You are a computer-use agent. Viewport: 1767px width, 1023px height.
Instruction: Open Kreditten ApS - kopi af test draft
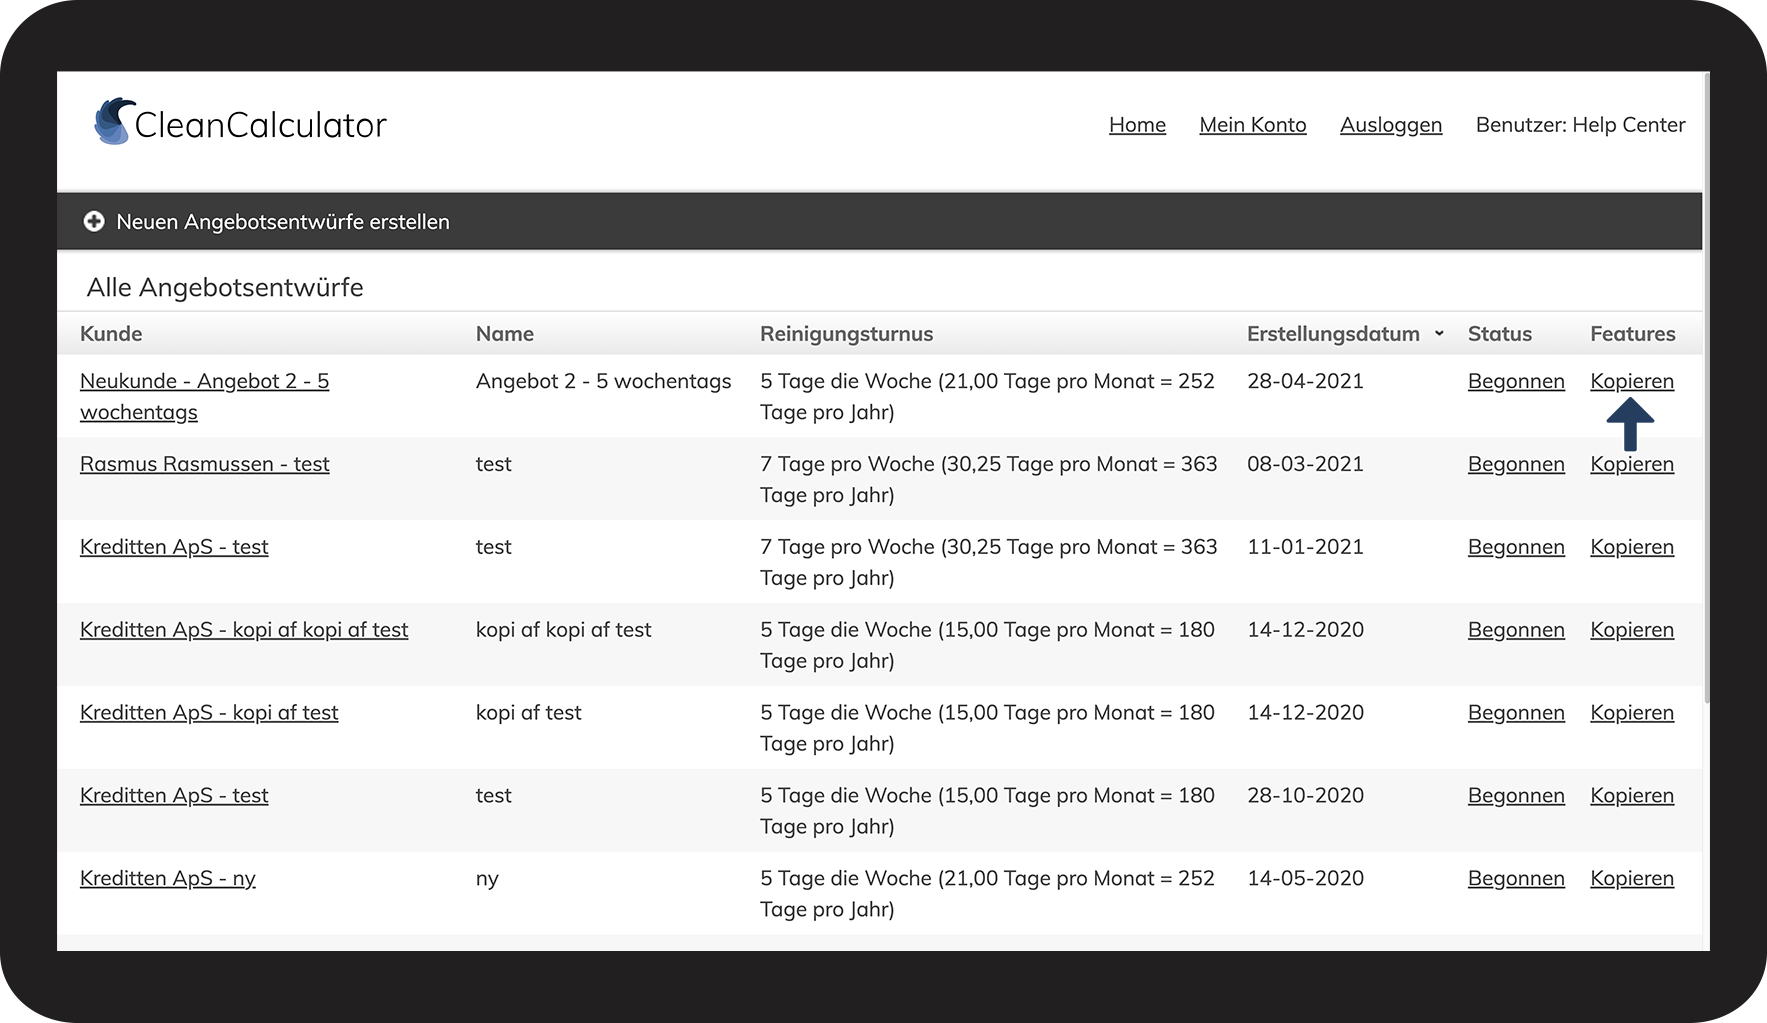pyautogui.click(x=209, y=713)
